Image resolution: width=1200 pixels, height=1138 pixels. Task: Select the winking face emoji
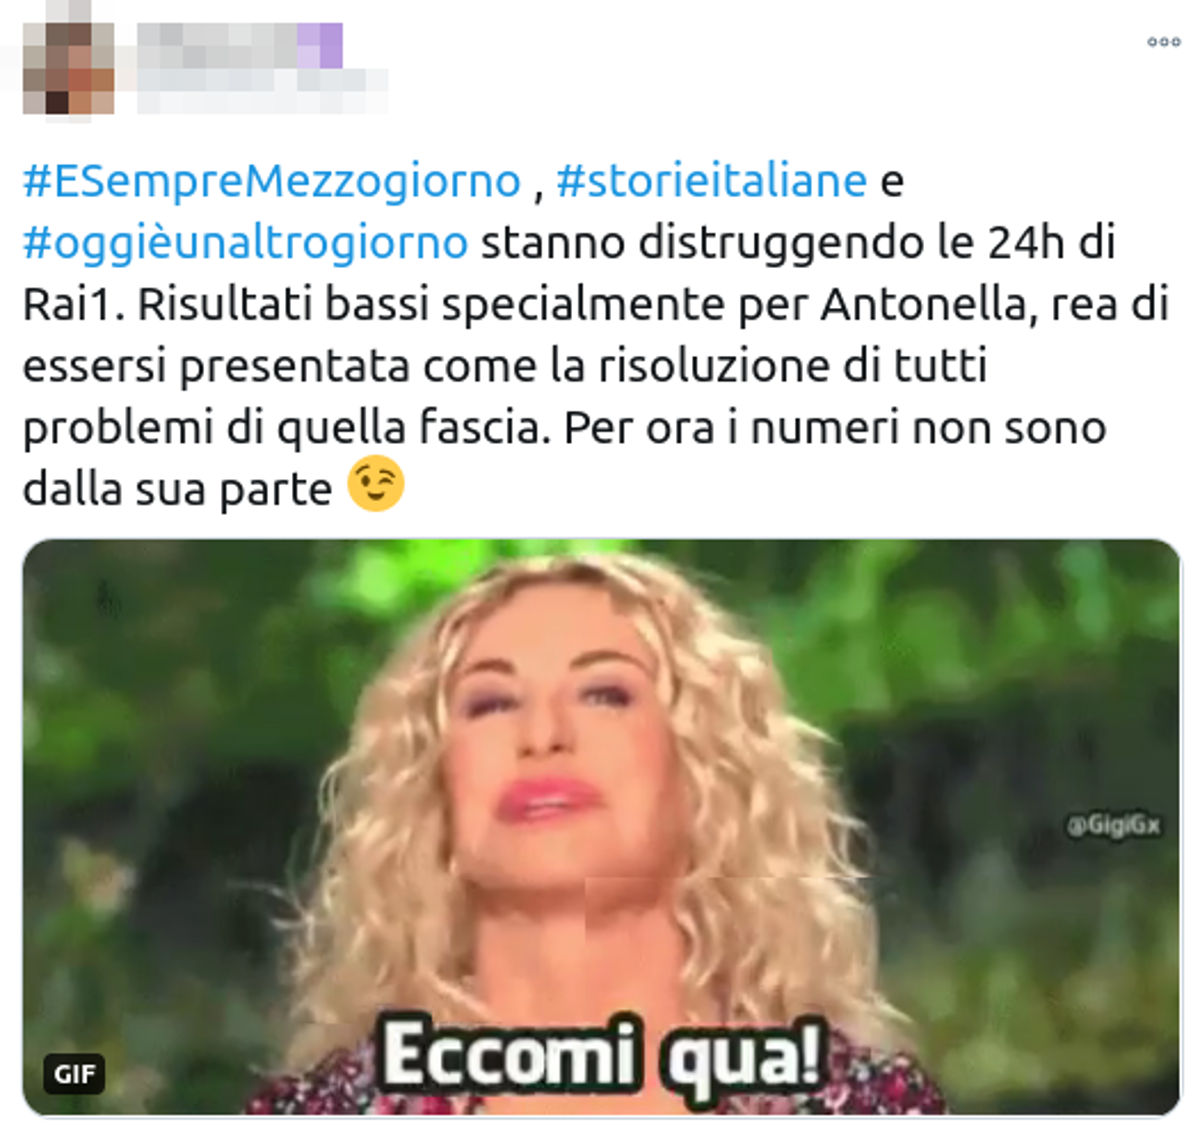[375, 485]
